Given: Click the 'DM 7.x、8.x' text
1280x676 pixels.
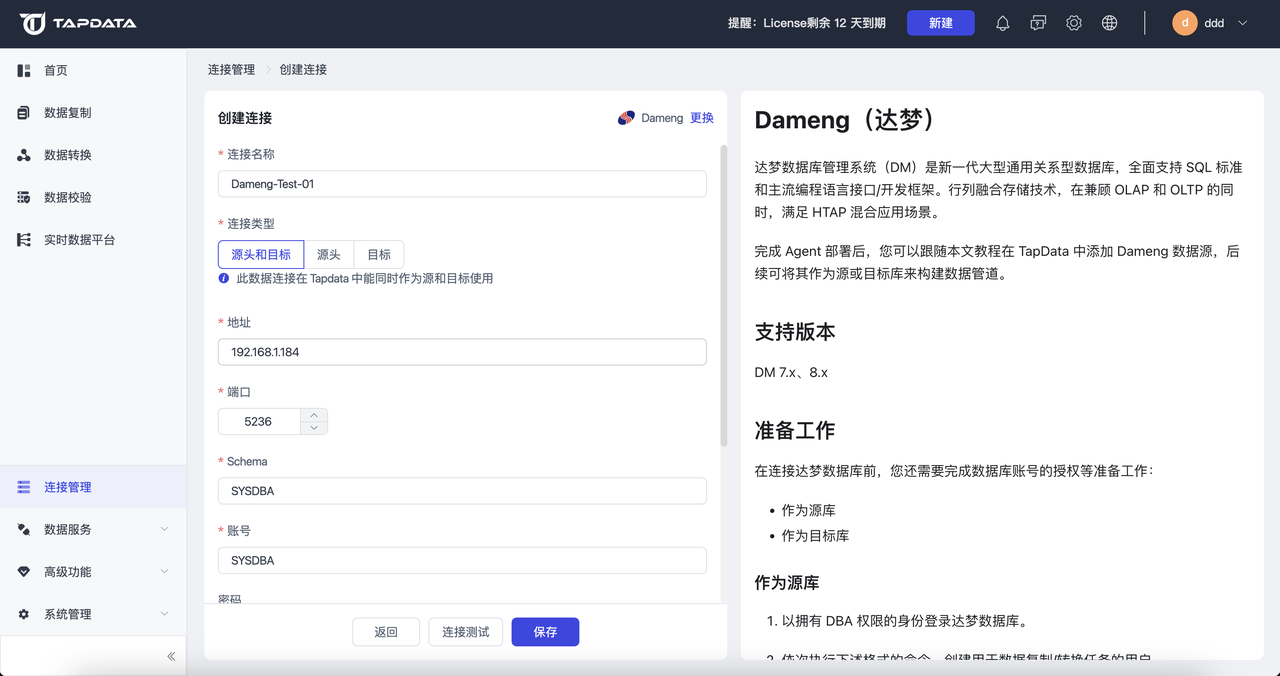Looking at the screenshot, I should coord(791,372).
